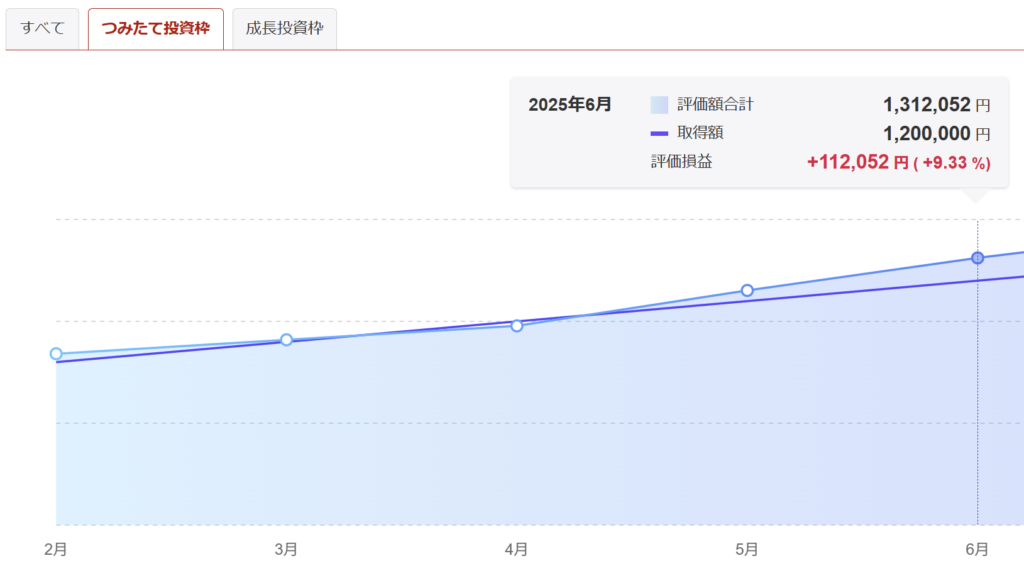Select the 4月 data point on chart
Screen dimensions: 1024x573
click(x=517, y=325)
